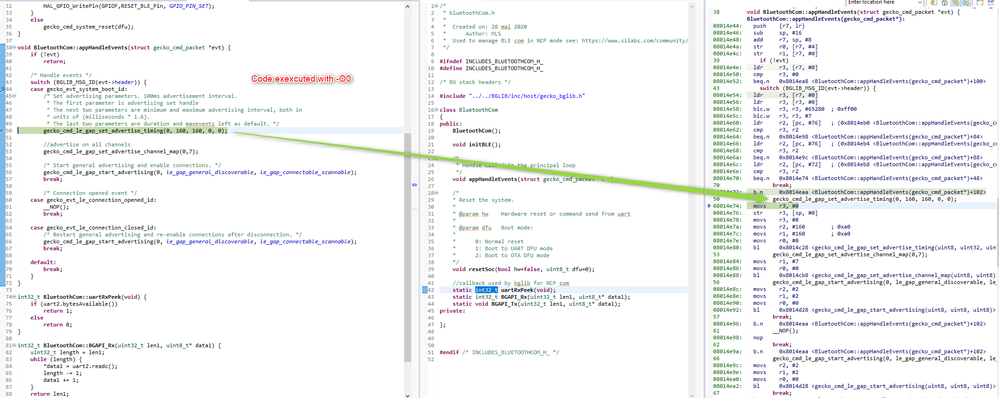Collapse the header comment at line 1 of bluetoothCom.h

pos(436,5)
